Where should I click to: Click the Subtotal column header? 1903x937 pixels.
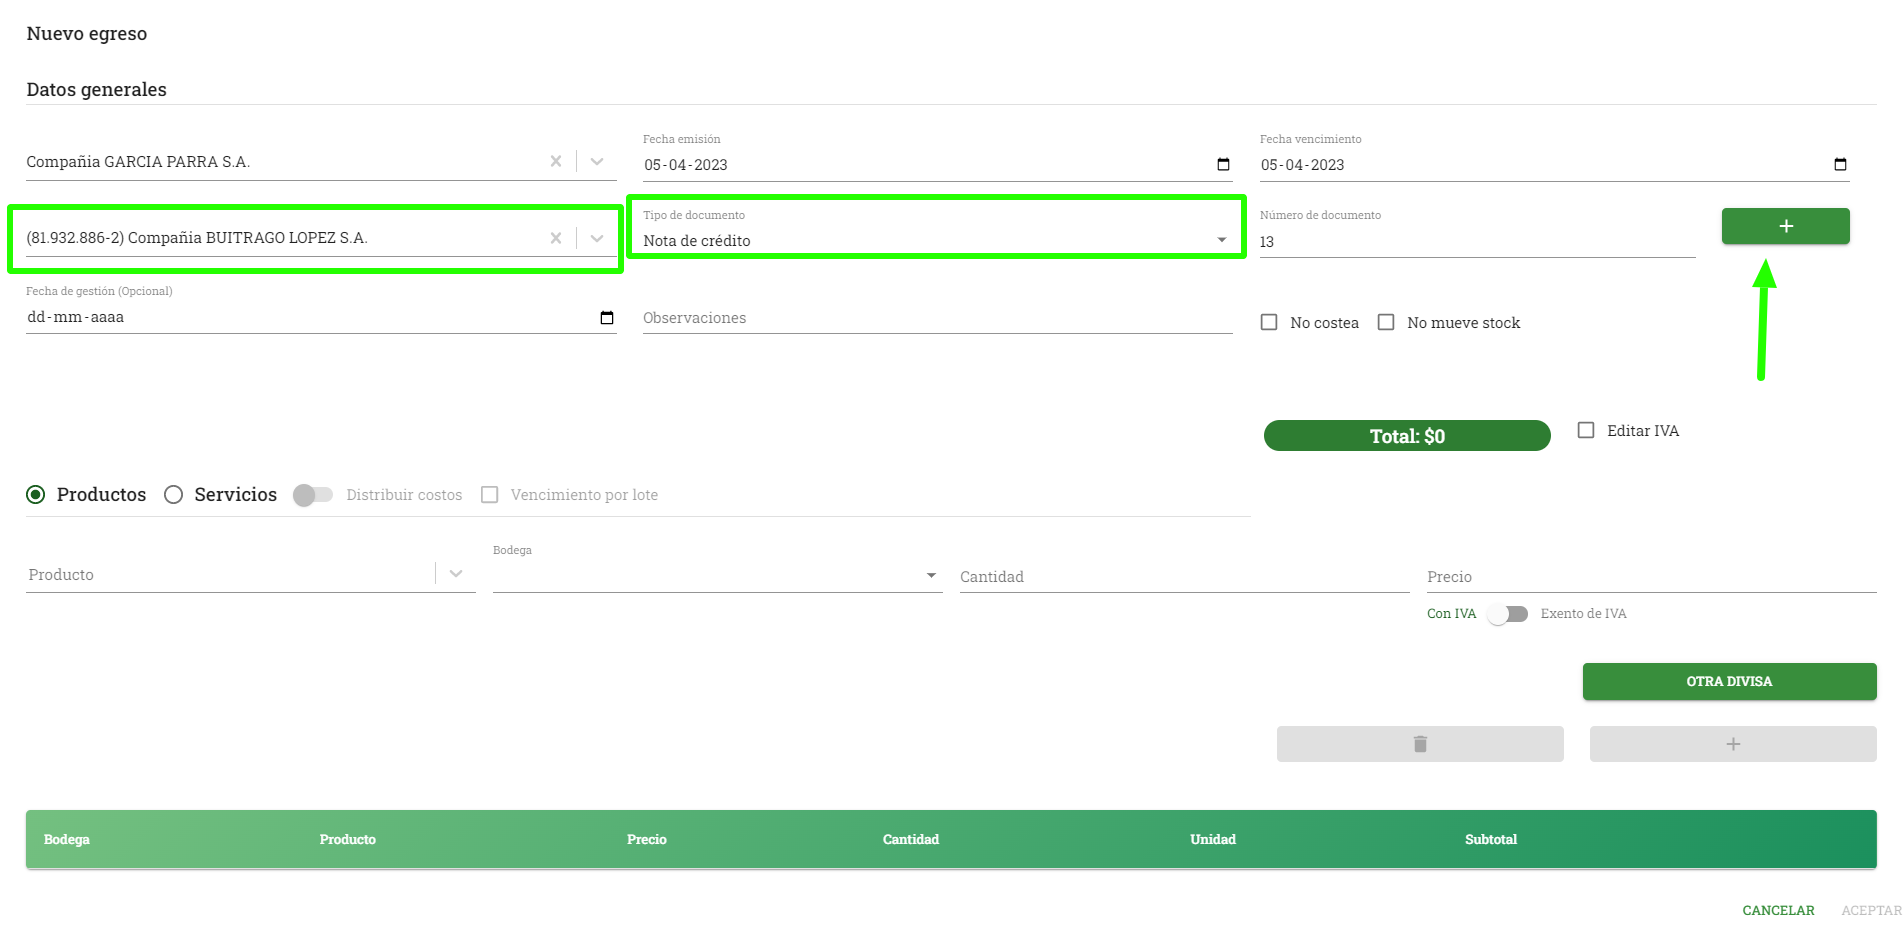pos(1491,839)
